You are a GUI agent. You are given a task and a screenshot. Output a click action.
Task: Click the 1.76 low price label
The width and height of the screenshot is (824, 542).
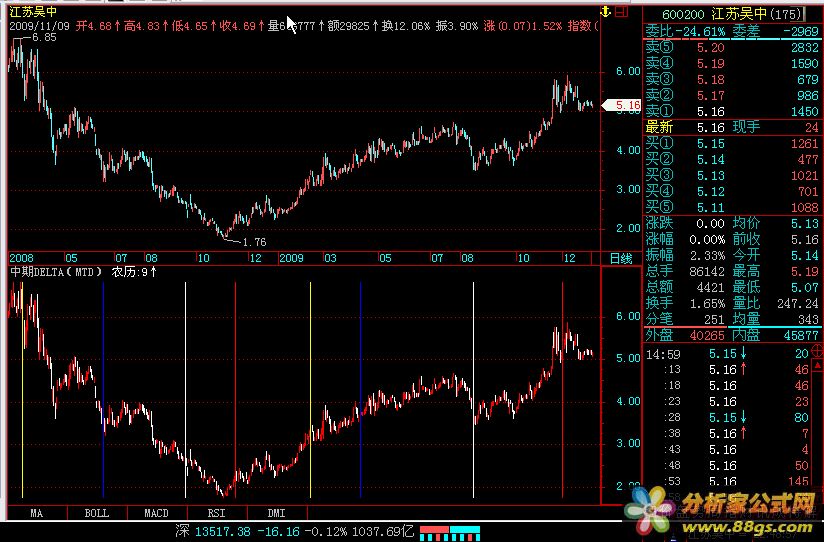[255, 242]
